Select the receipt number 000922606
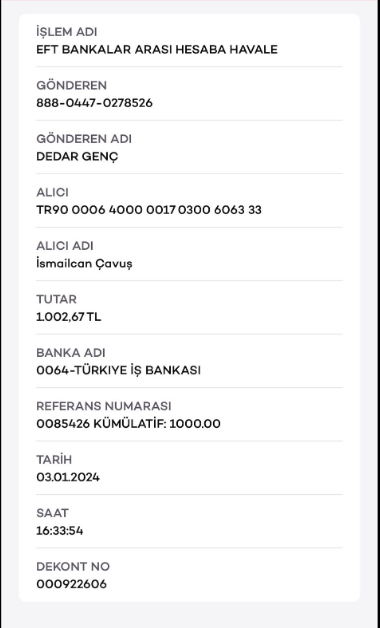This screenshot has width=380, height=628. pos(71,584)
